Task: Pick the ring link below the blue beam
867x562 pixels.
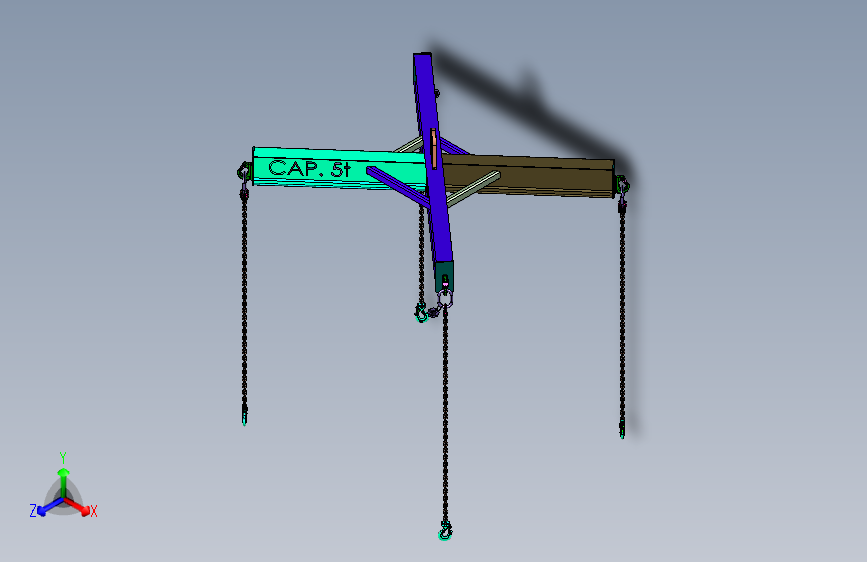Action: click(445, 298)
